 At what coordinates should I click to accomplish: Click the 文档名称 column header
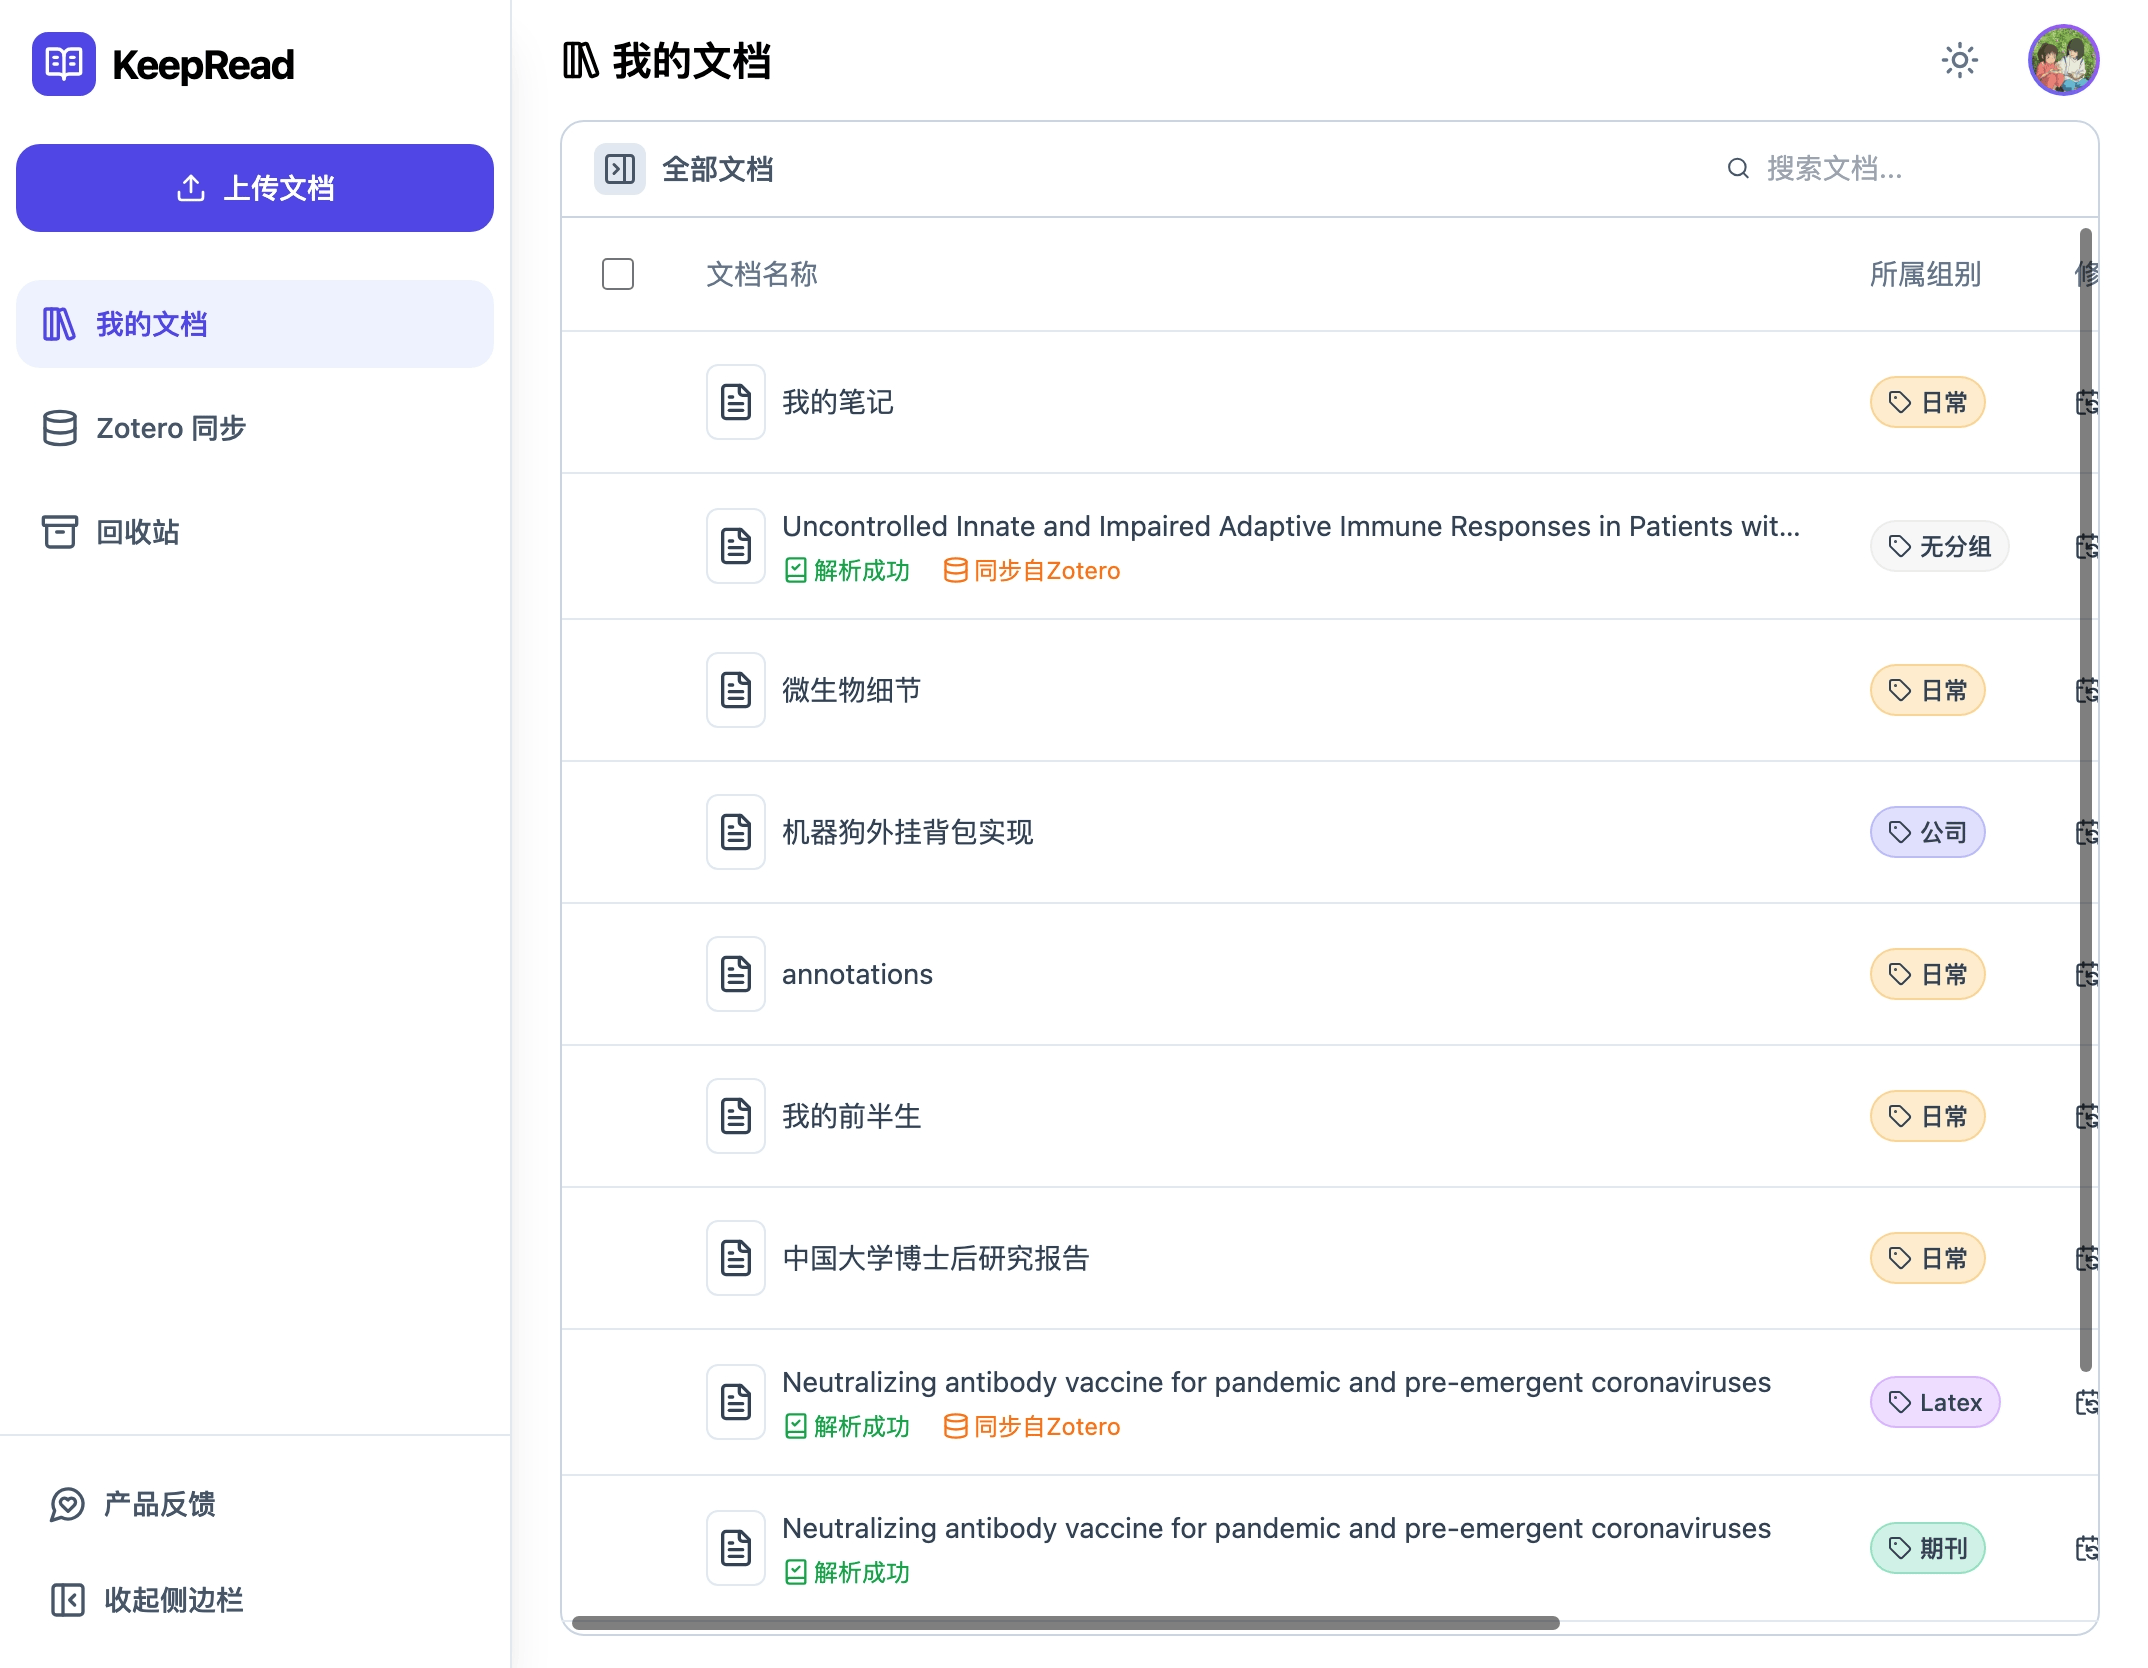pos(762,274)
